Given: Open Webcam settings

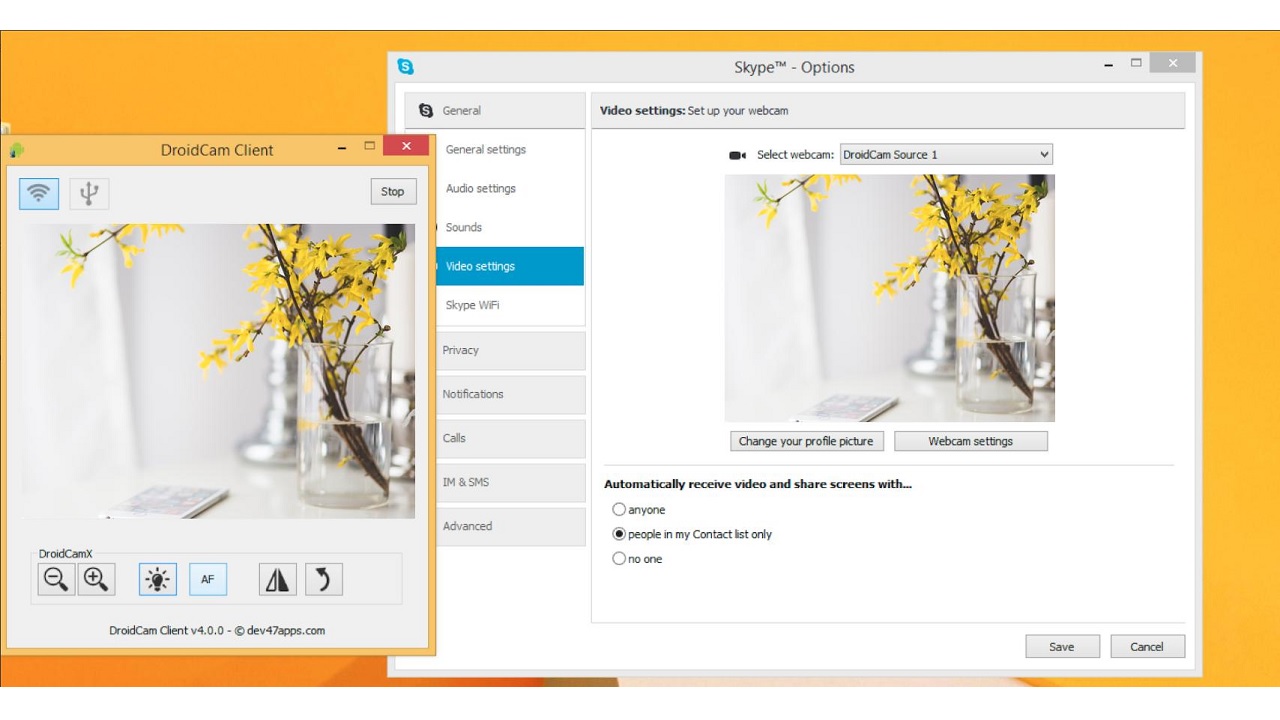Looking at the screenshot, I should (971, 441).
